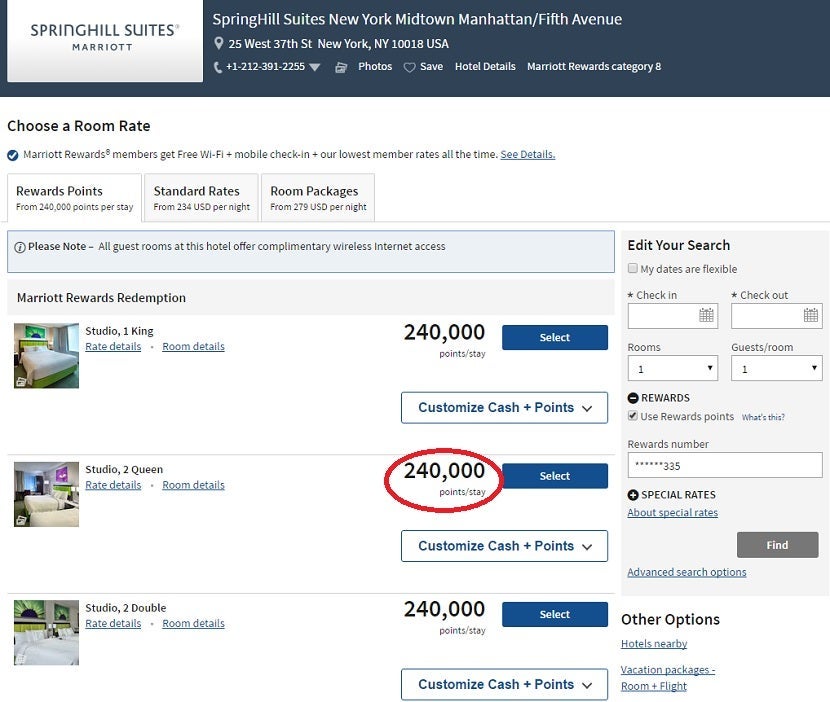Click the What's this? link
The image size is (830, 702).
(763, 417)
